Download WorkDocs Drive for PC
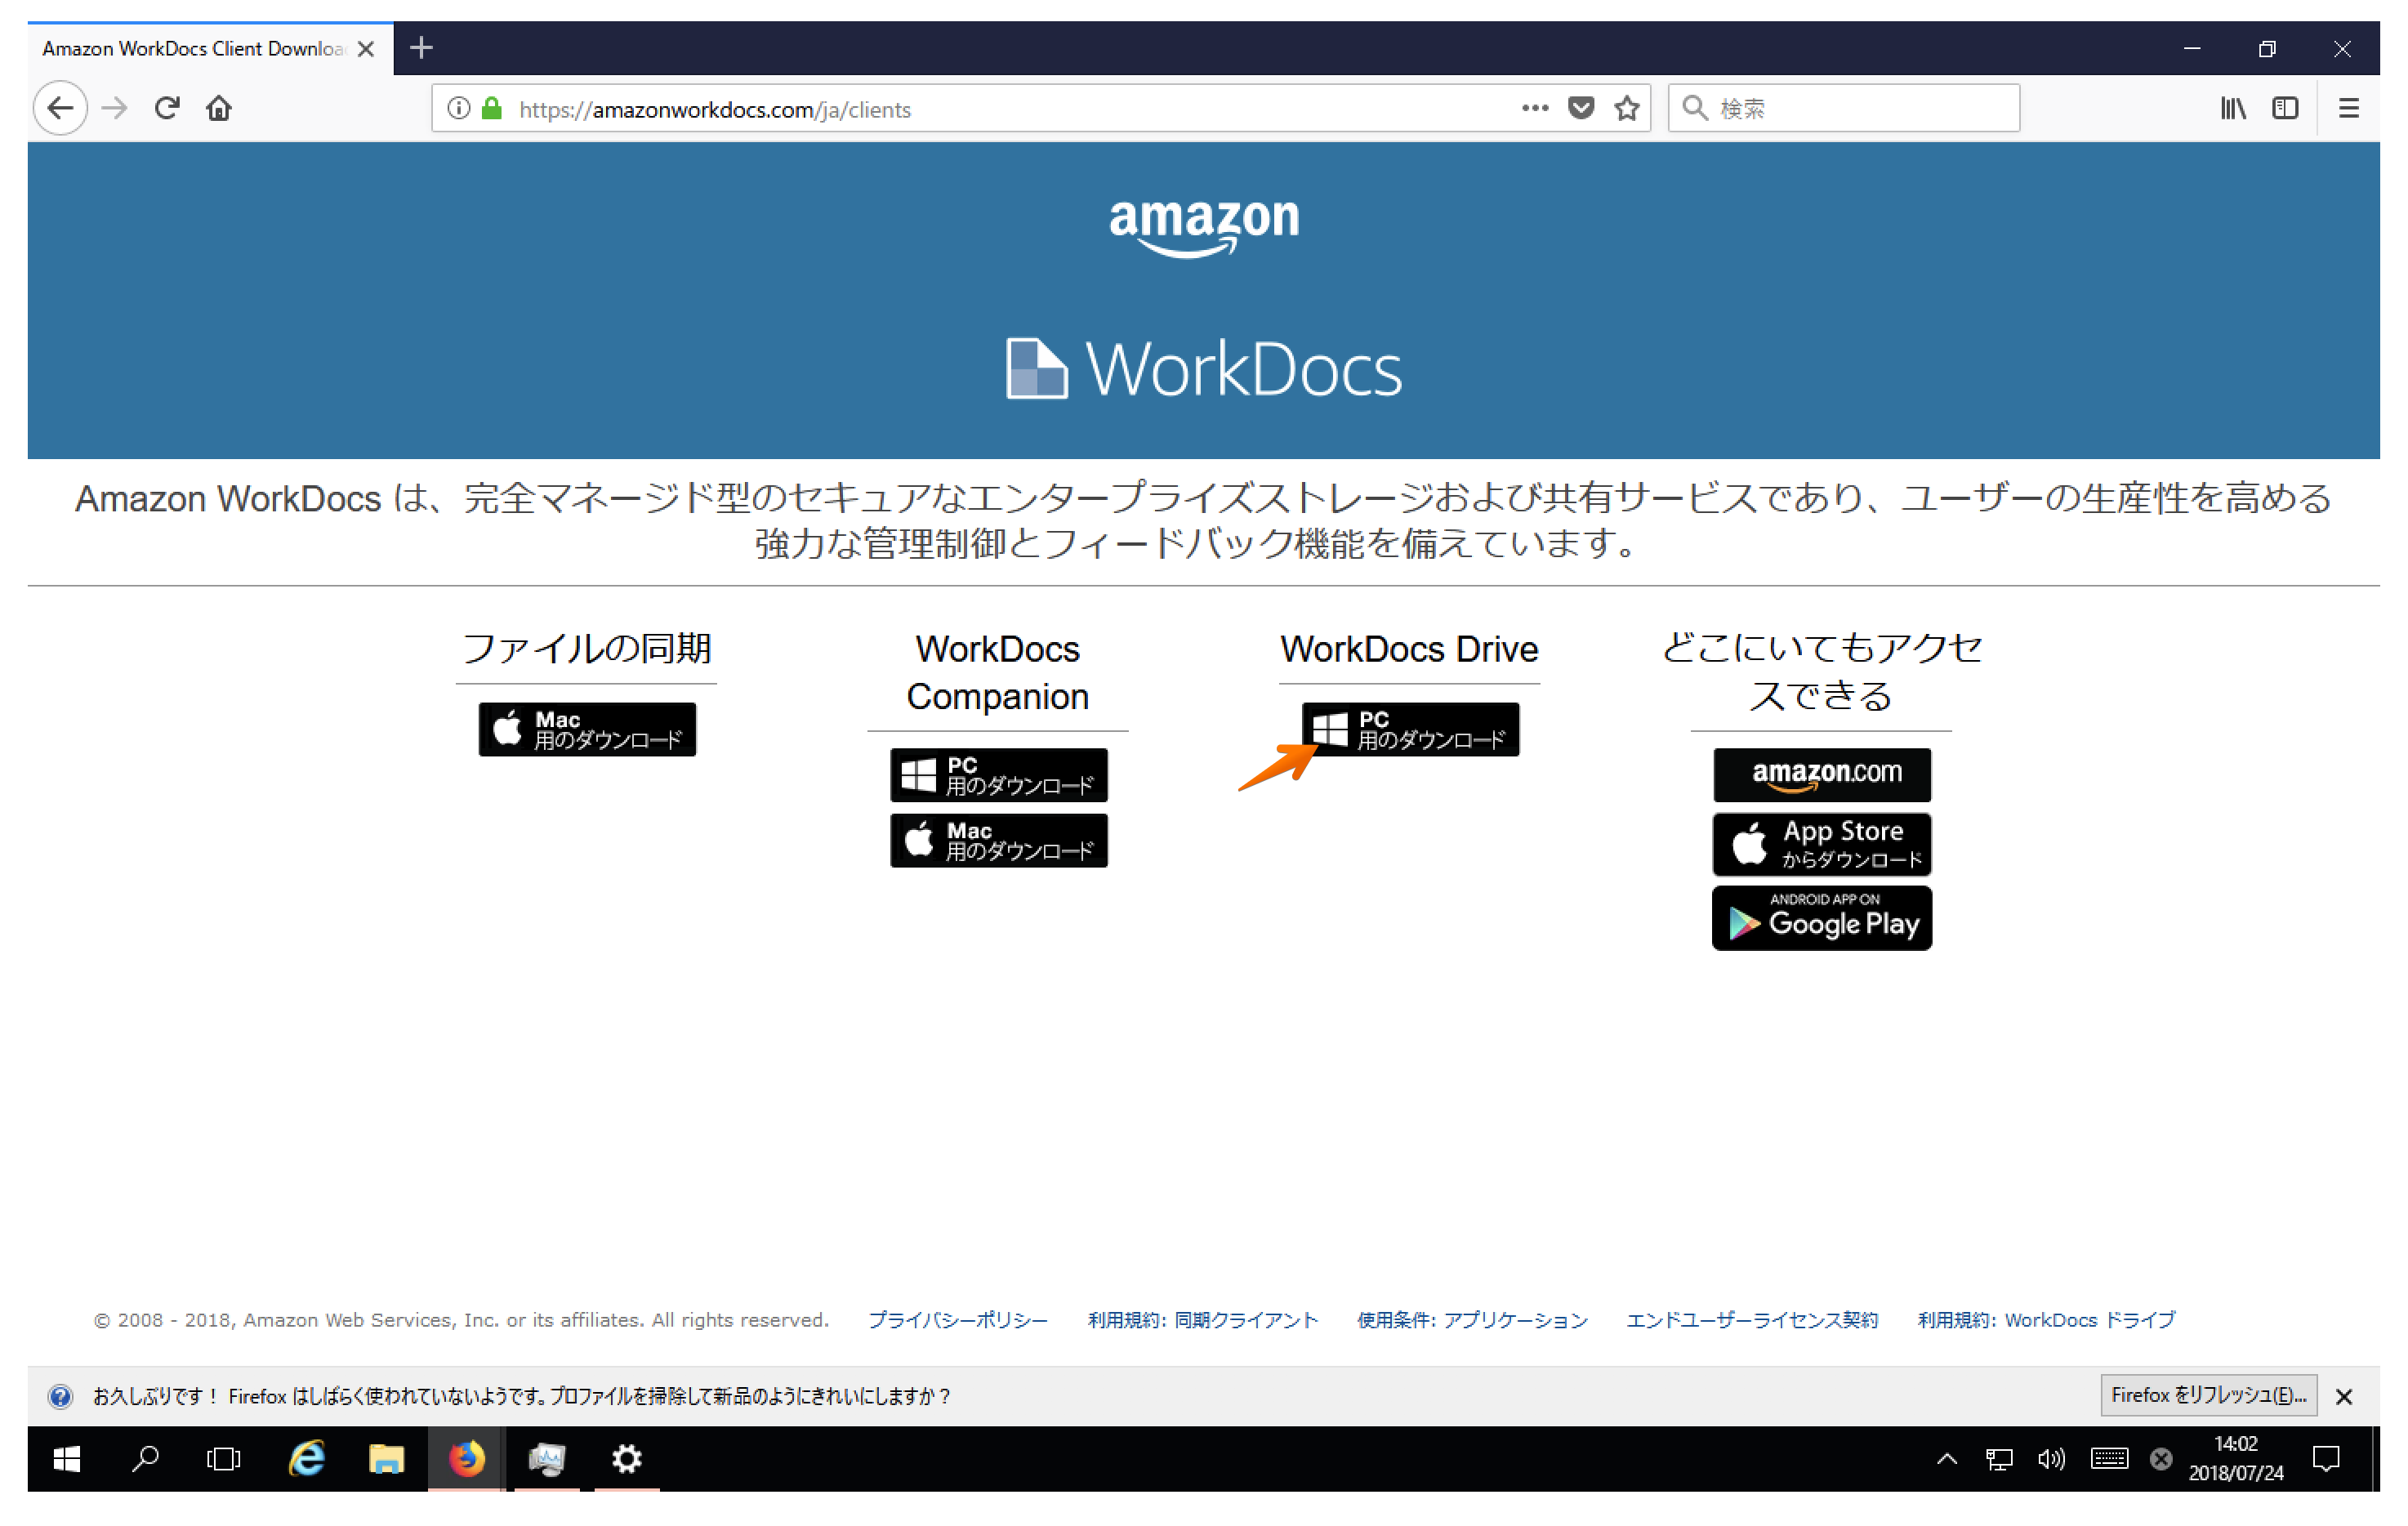The width and height of the screenshot is (2408, 1526). 1410,730
